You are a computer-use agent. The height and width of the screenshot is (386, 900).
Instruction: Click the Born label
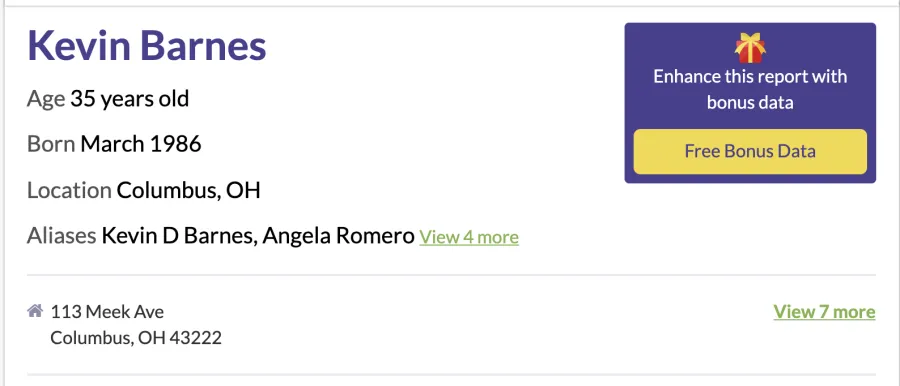[51, 144]
